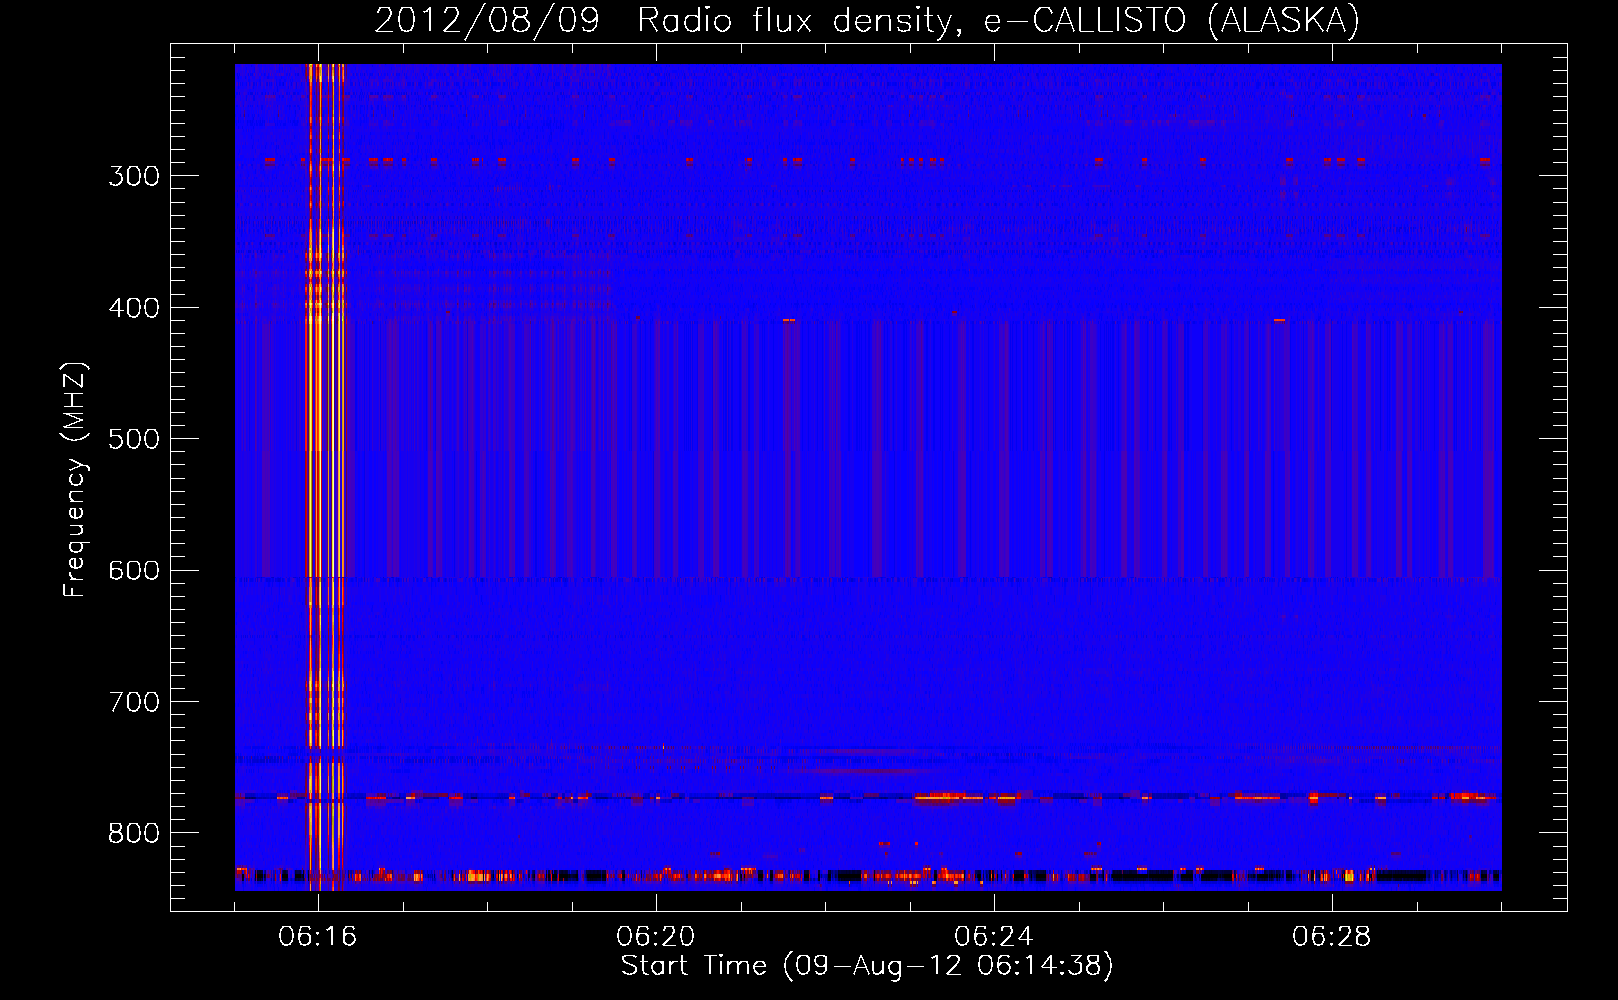Viewport: 1618px width, 1000px height.
Task: Click the 06:16 time tick label
Action: (x=318, y=937)
